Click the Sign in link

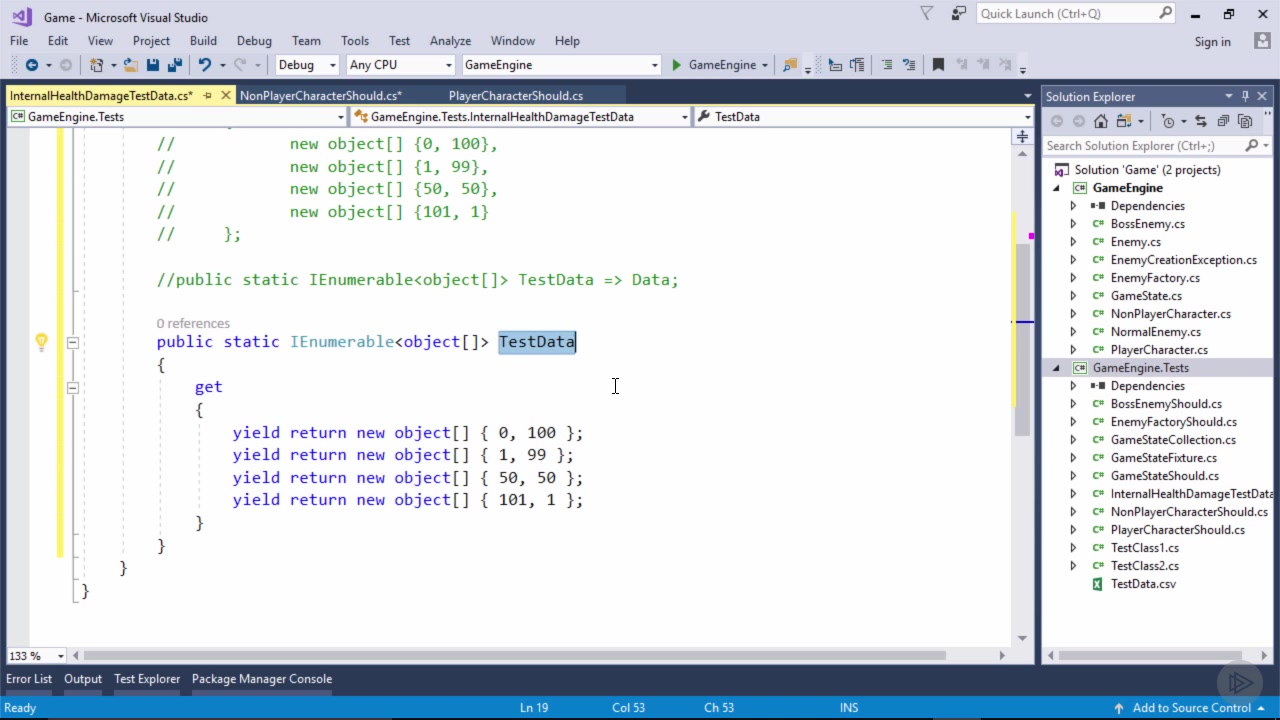point(1212,42)
